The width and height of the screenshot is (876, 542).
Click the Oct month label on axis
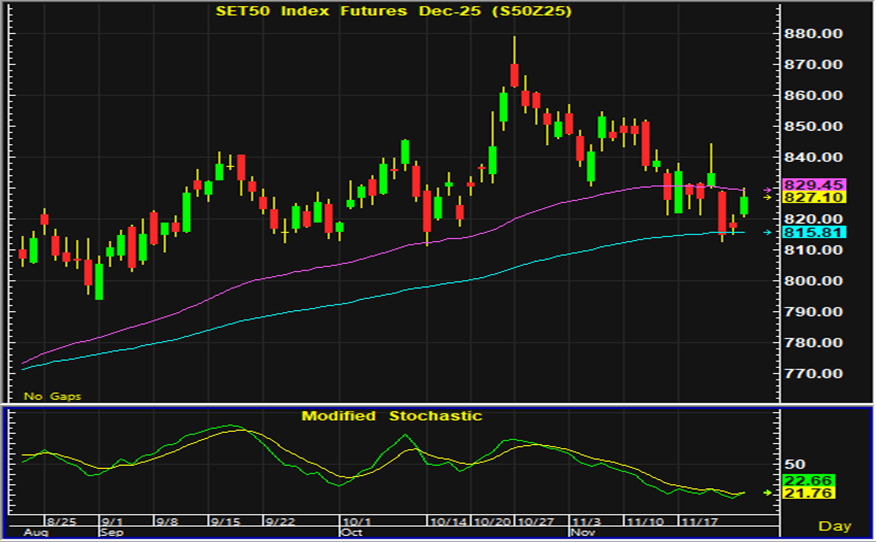point(351,533)
